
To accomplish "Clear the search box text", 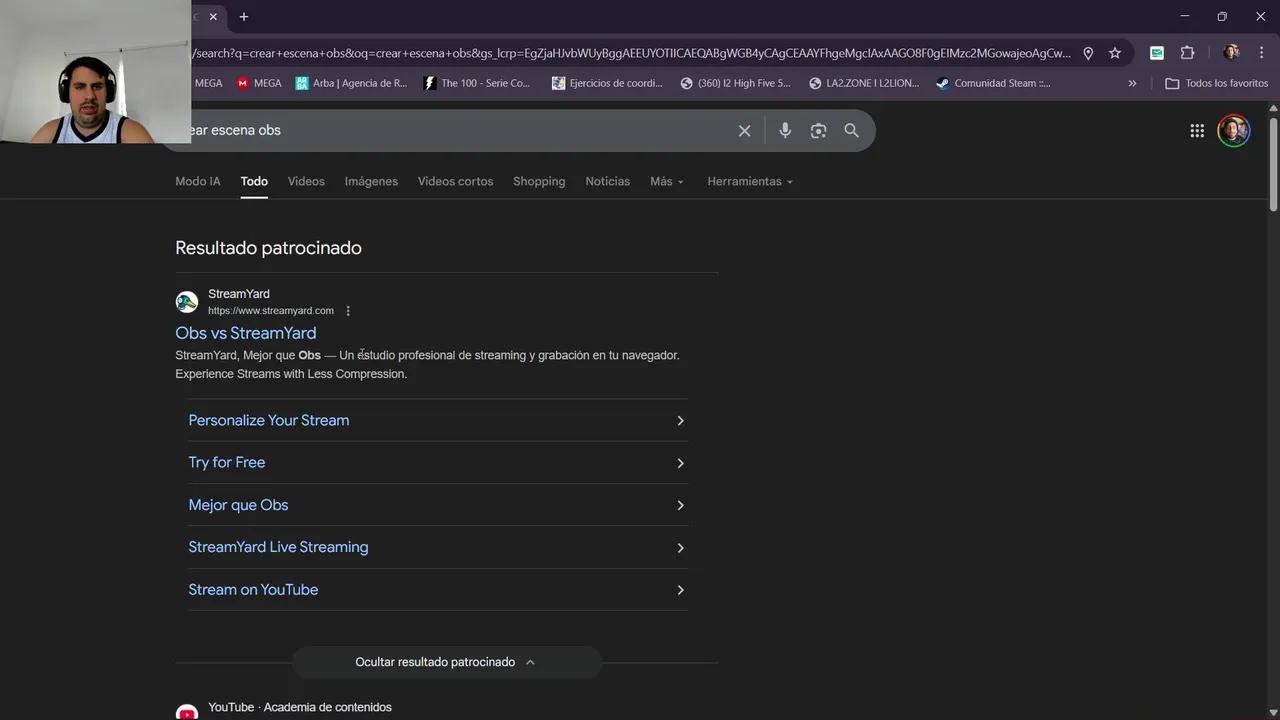I will 744,131.
